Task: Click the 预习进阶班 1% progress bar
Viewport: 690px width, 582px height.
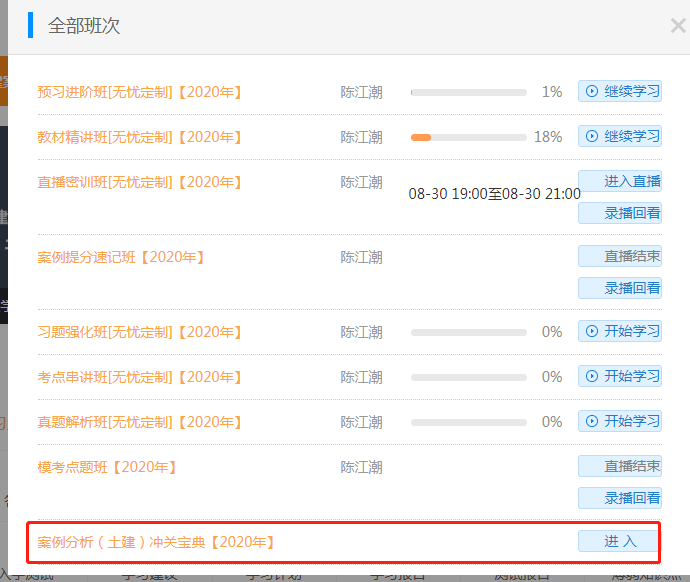Action: (468, 92)
